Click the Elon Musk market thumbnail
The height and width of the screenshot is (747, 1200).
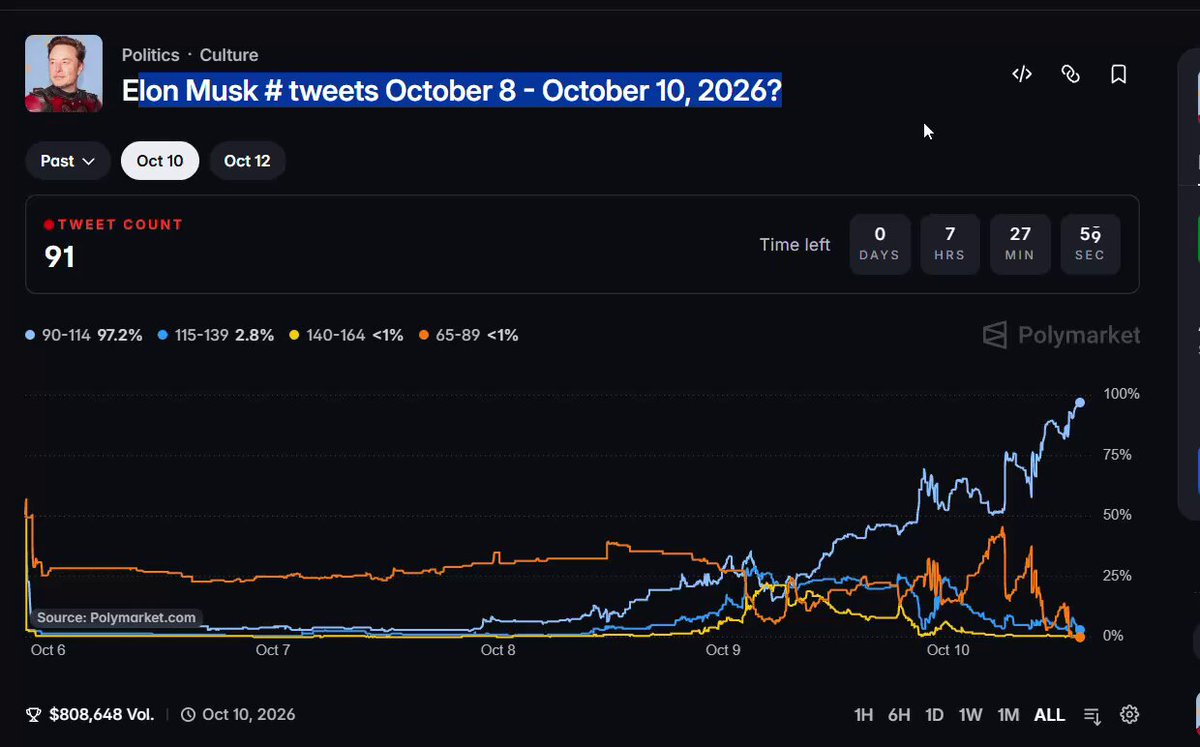pyautogui.click(x=64, y=74)
